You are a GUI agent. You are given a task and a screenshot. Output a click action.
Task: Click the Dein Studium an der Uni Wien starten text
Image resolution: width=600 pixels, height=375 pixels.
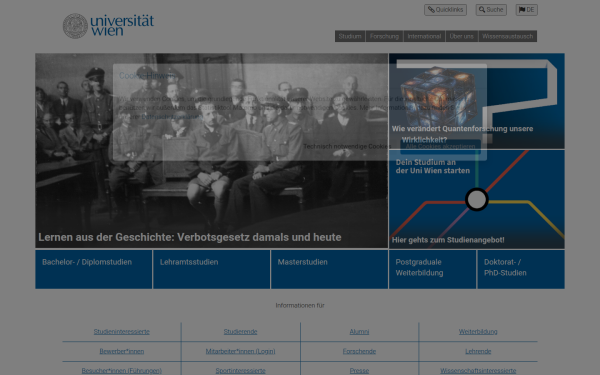(x=432, y=166)
